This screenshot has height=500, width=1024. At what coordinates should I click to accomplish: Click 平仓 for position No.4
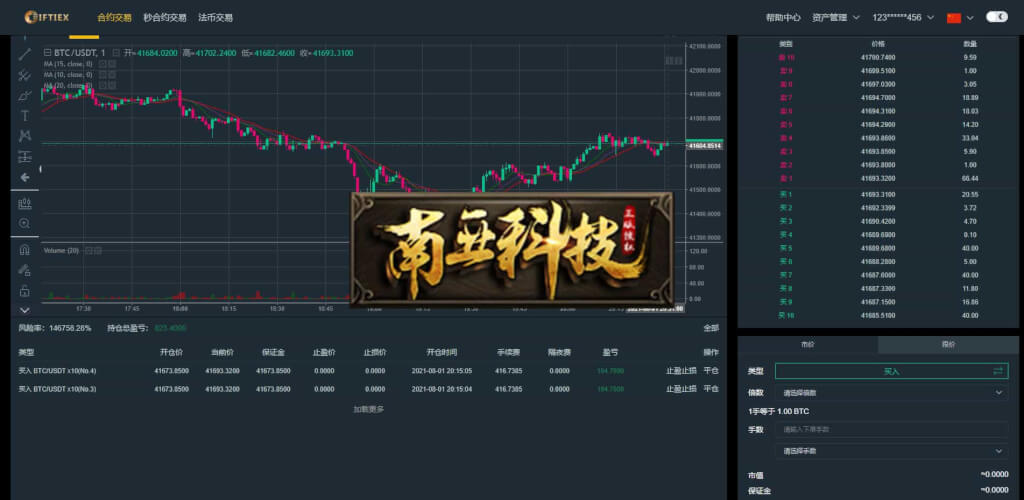[x=711, y=371]
